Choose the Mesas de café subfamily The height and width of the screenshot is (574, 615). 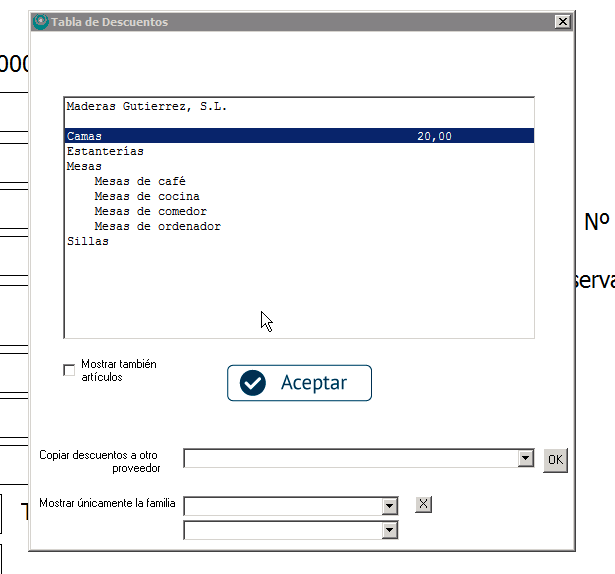[x=140, y=181]
